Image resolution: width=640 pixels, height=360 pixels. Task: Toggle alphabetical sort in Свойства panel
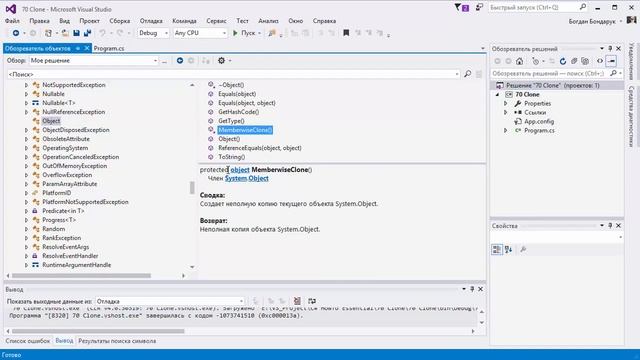click(x=508, y=249)
